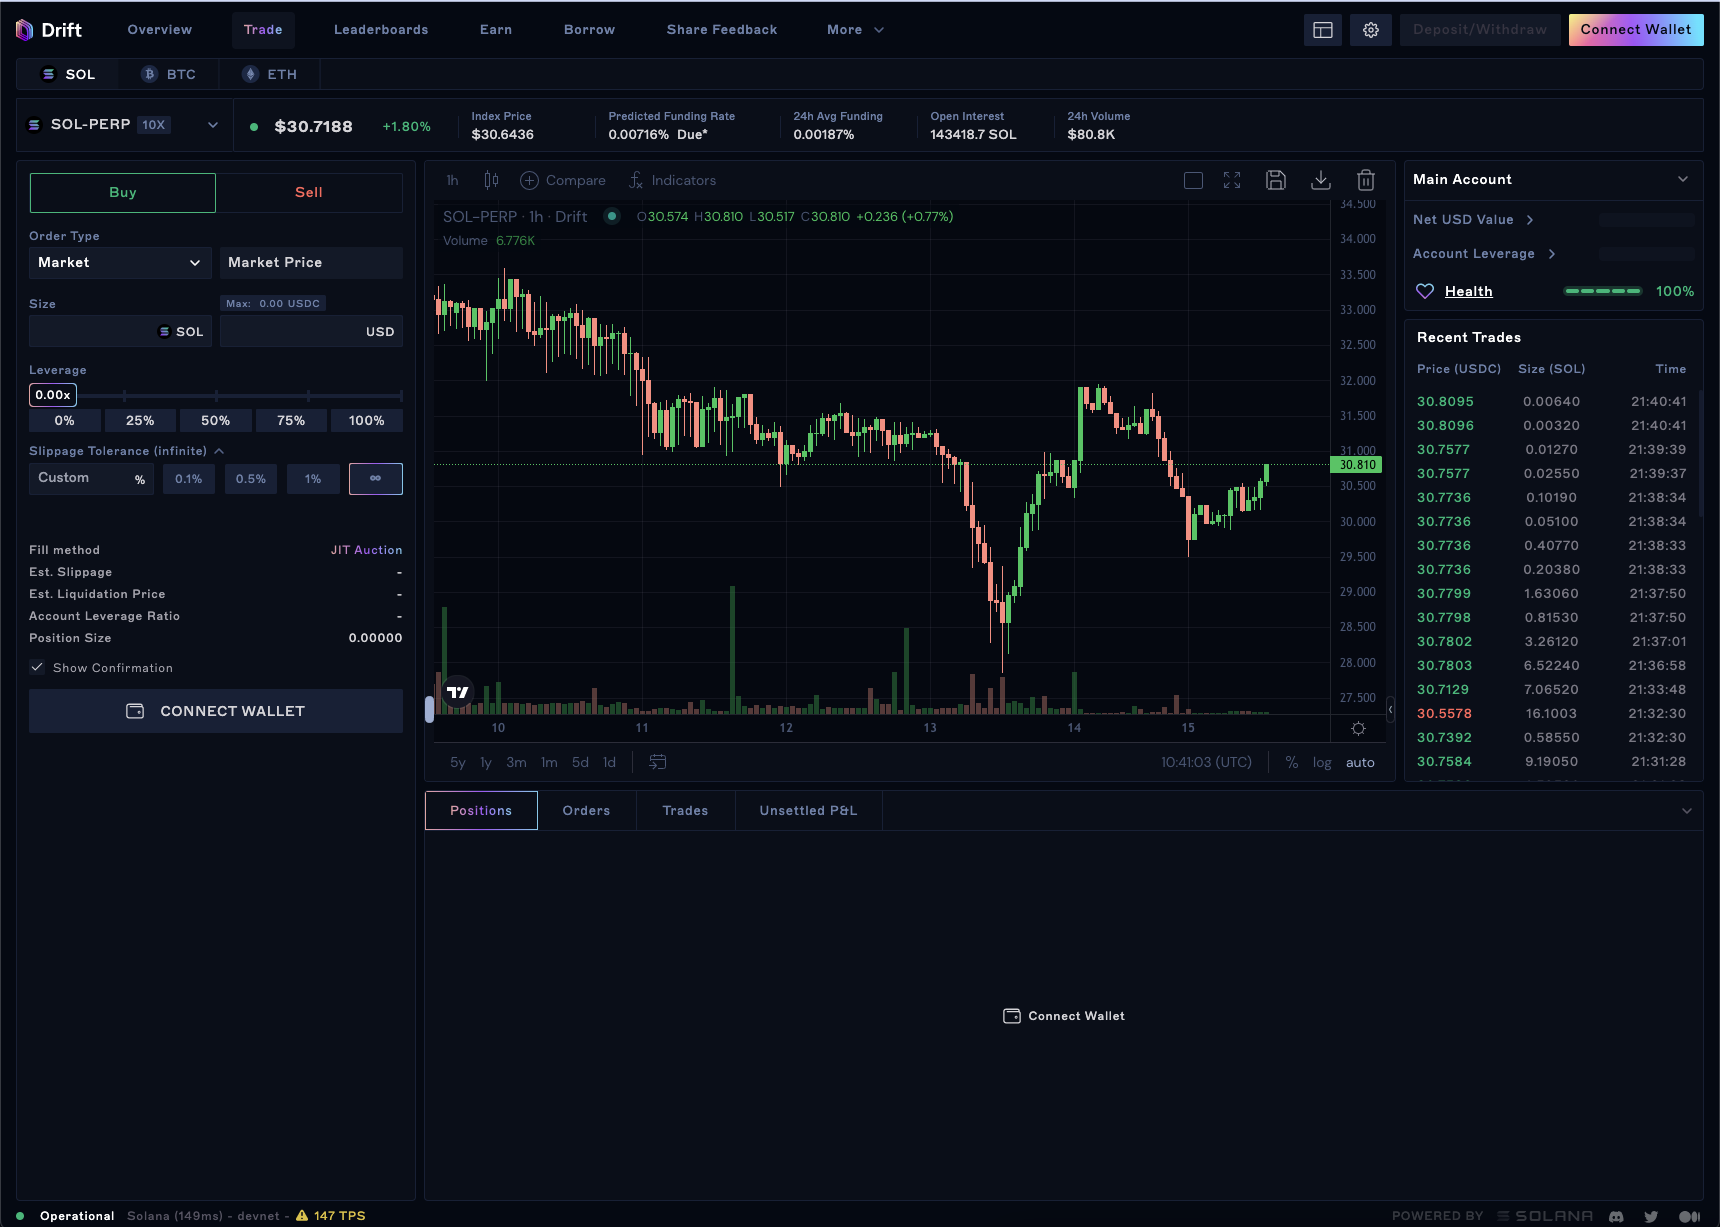Select 1% slippage tolerance

pos(313,479)
